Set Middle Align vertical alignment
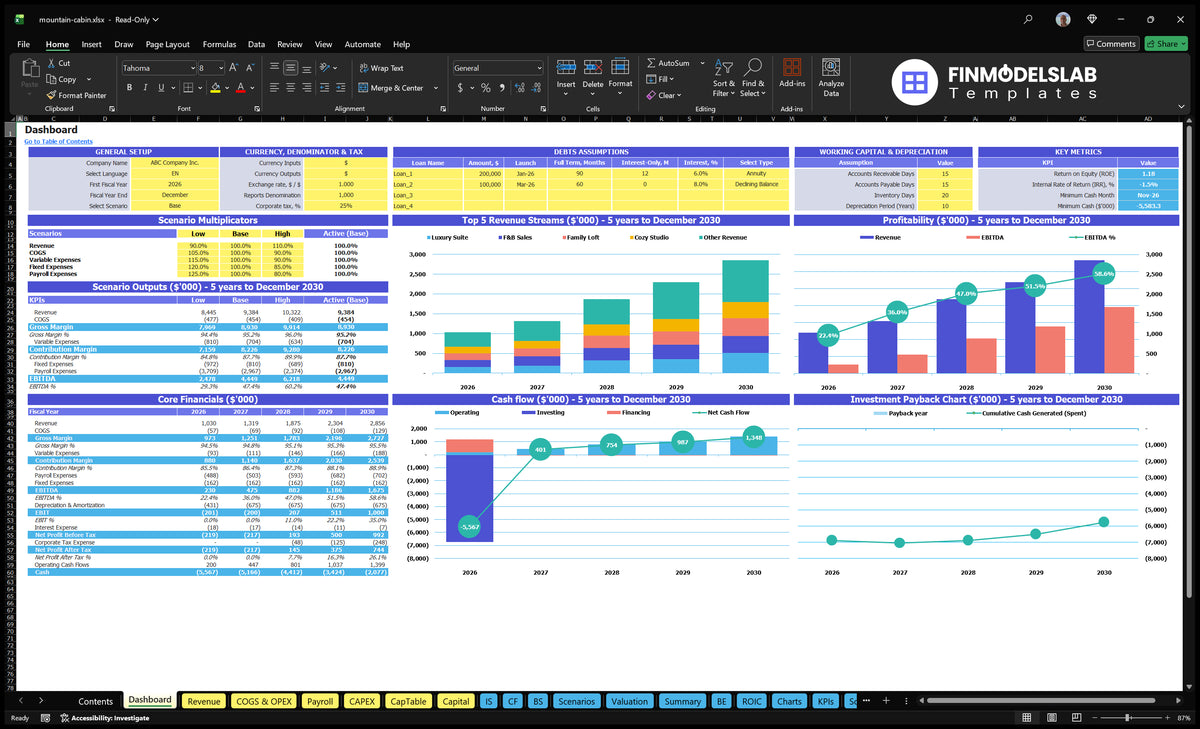 (x=289, y=68)
